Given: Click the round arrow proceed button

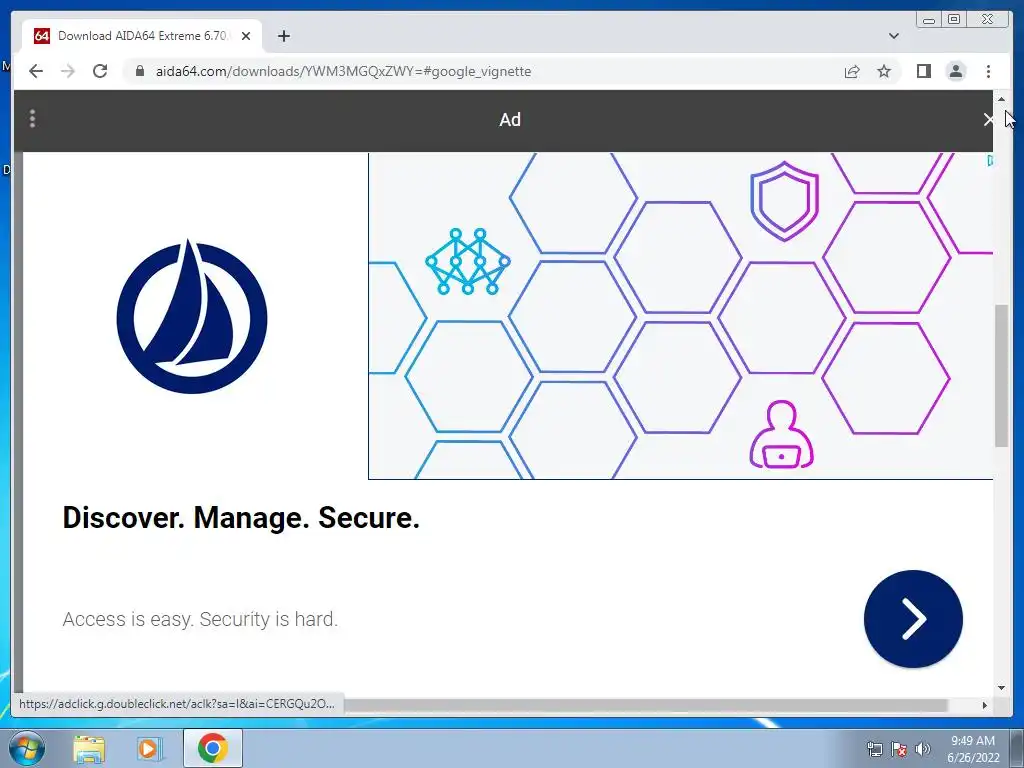Looking at the screenshot, I should (913, 619).
